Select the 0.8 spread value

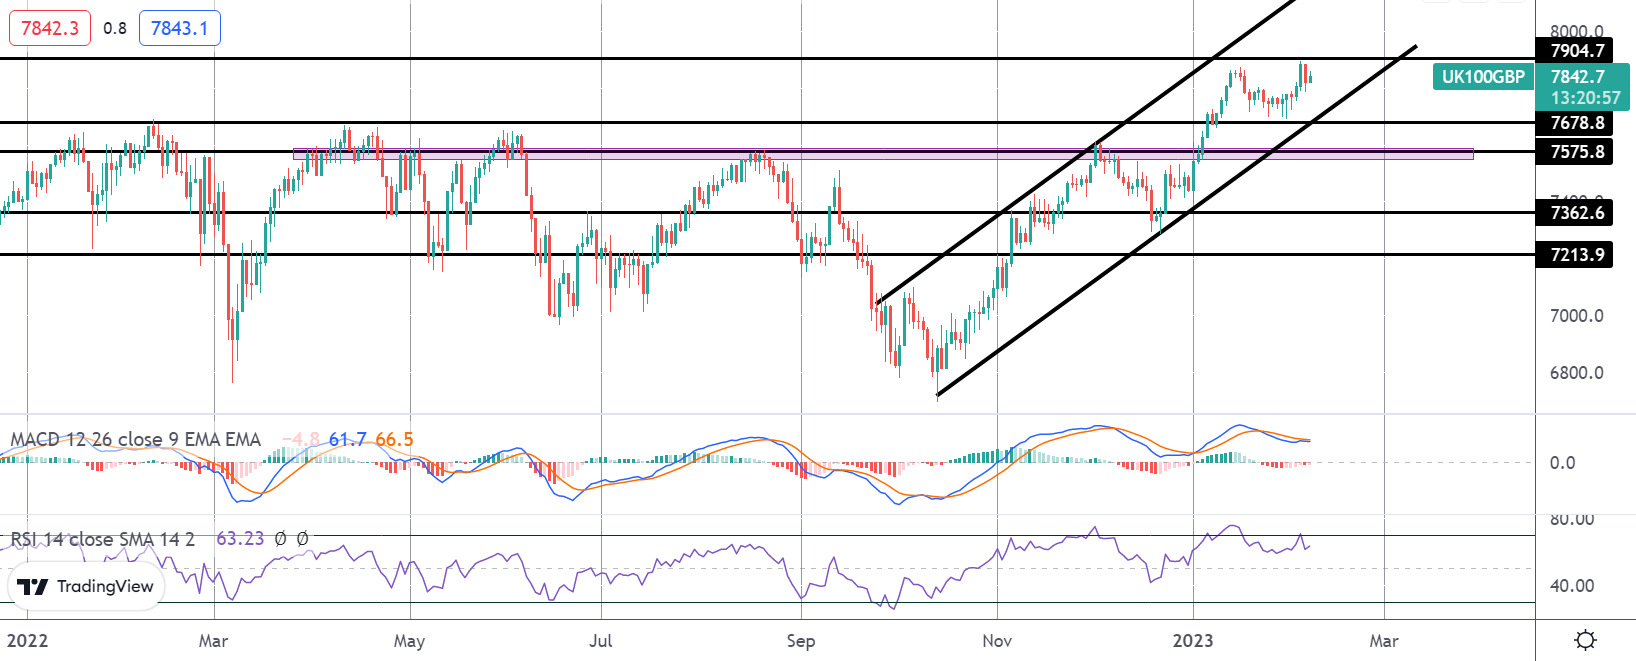coord(115,28)
